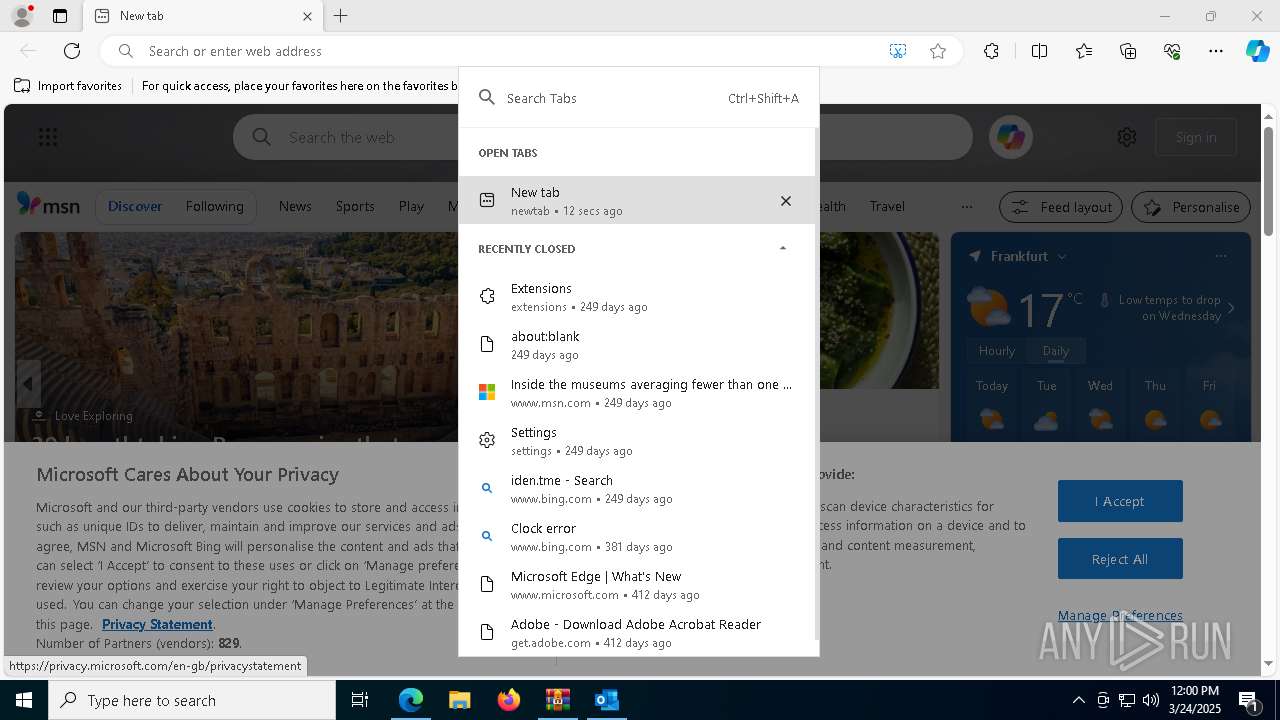Launch Microsoft Edge from taskbar

(411, 700)
